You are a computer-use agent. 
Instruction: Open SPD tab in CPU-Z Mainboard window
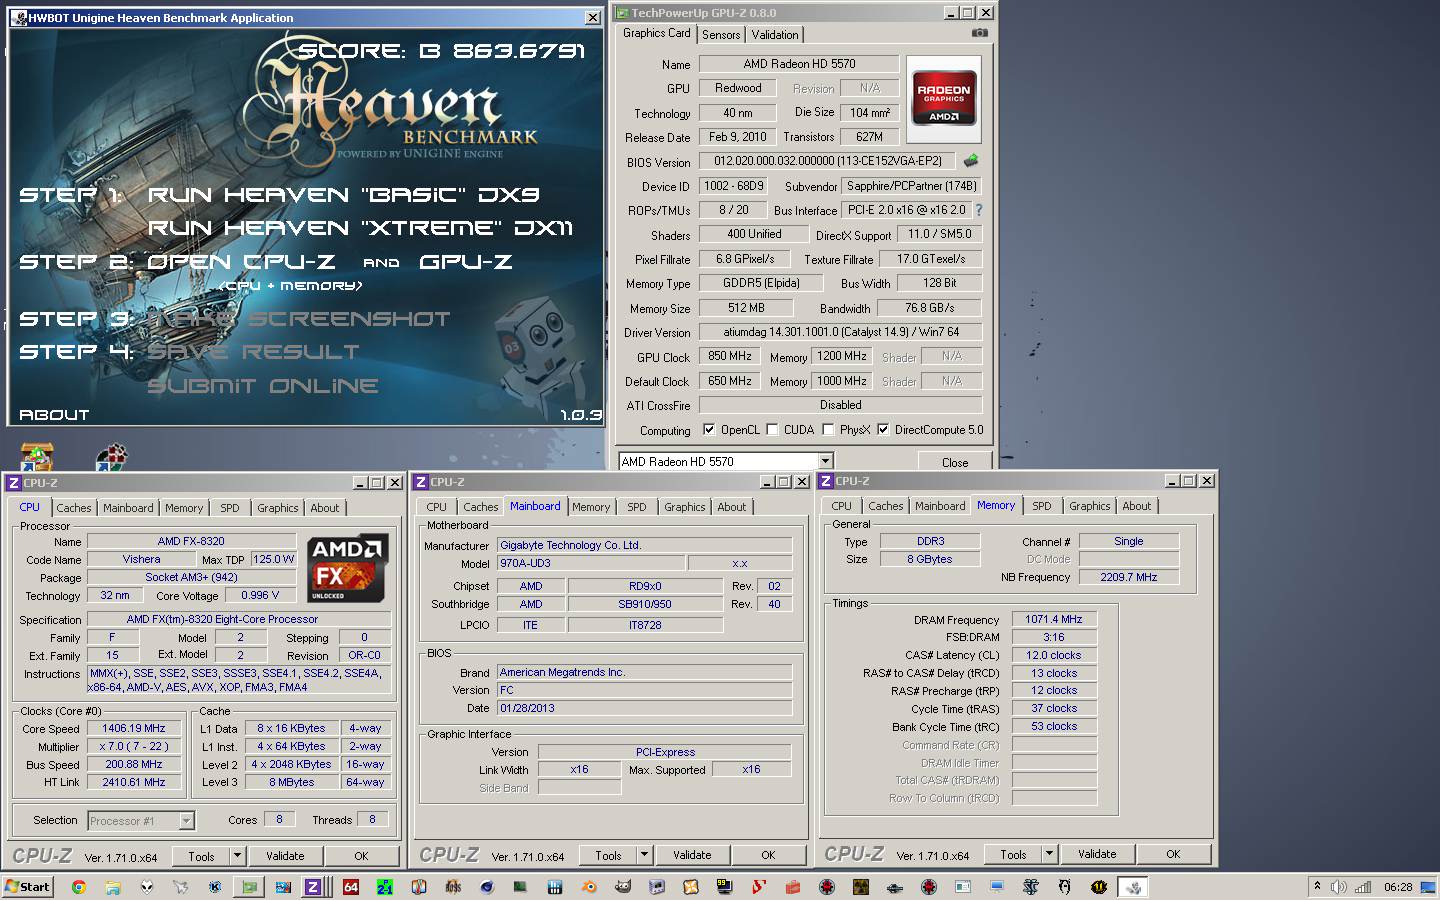(x=637, y=507)
